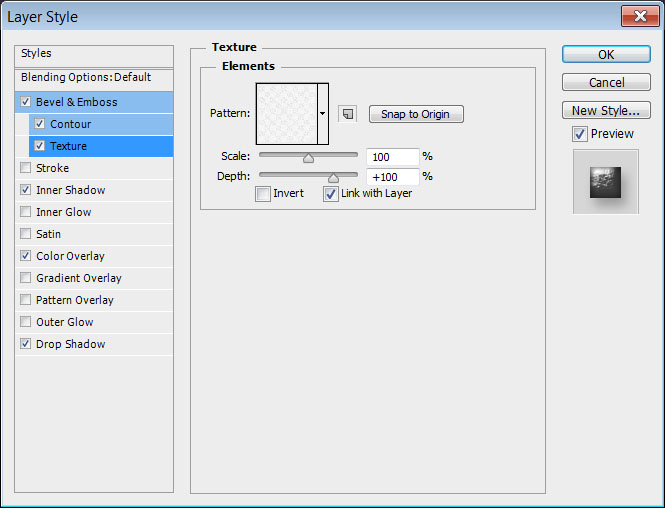Click the pattern preview swatch

(286, 114)
